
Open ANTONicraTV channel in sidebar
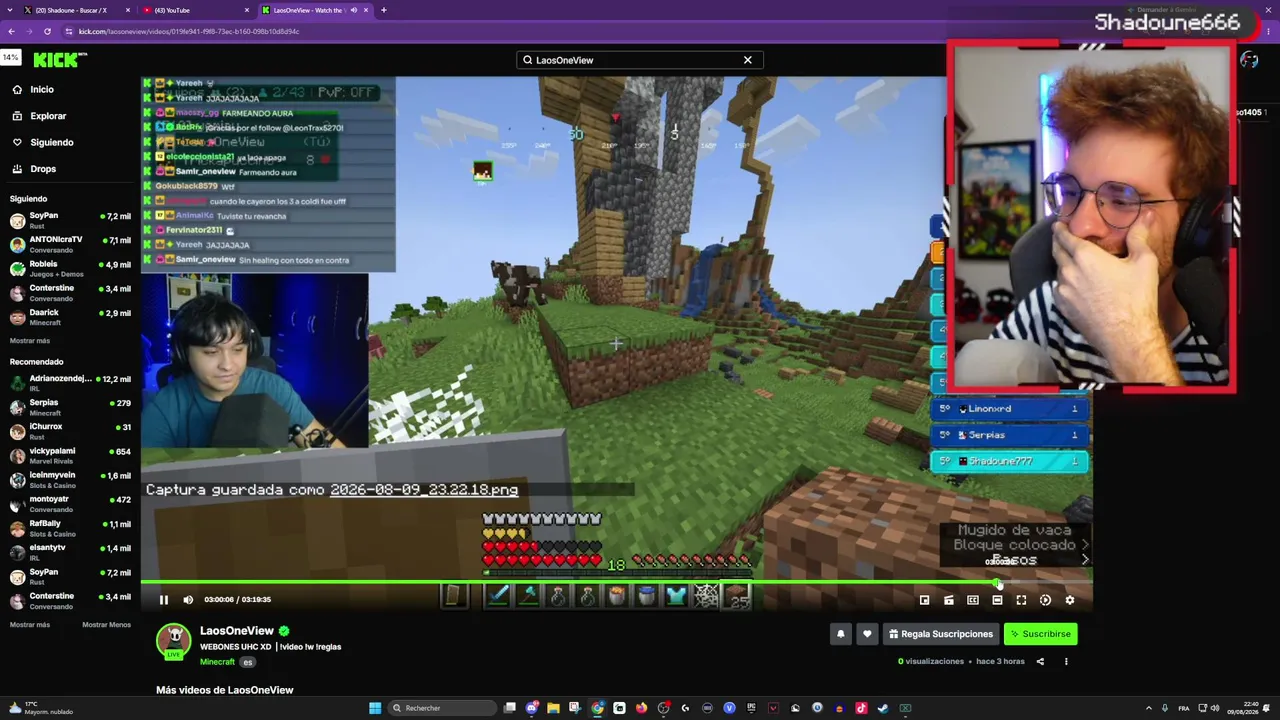click(70, 244)
